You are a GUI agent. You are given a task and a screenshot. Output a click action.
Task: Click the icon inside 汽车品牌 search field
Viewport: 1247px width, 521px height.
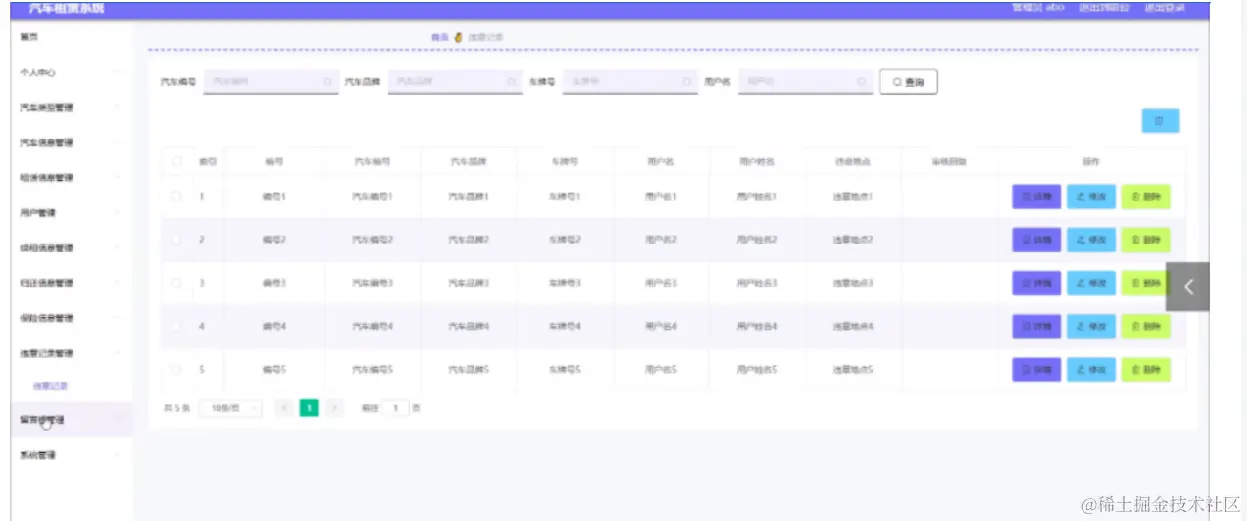click(x=511, y=82)
